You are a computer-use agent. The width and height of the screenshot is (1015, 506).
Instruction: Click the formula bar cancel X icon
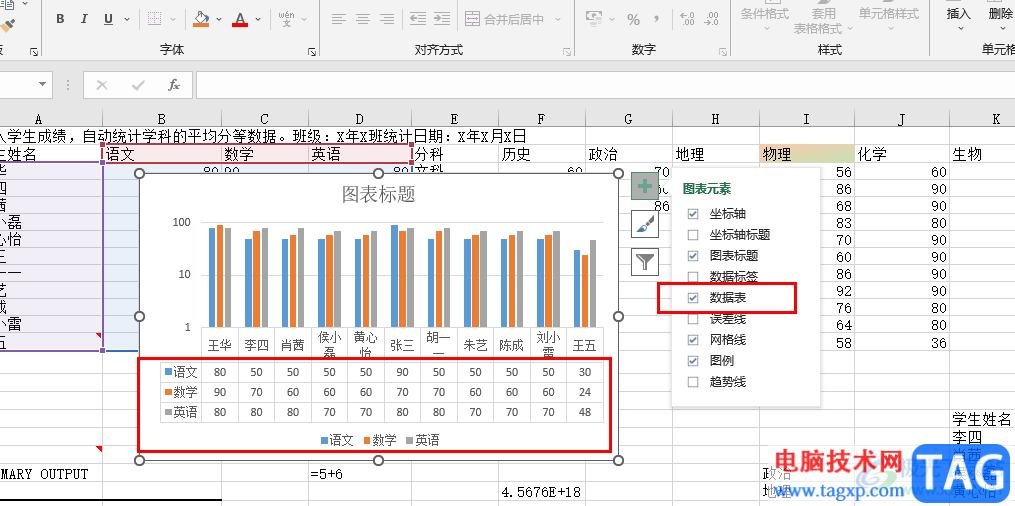(102, 85)
